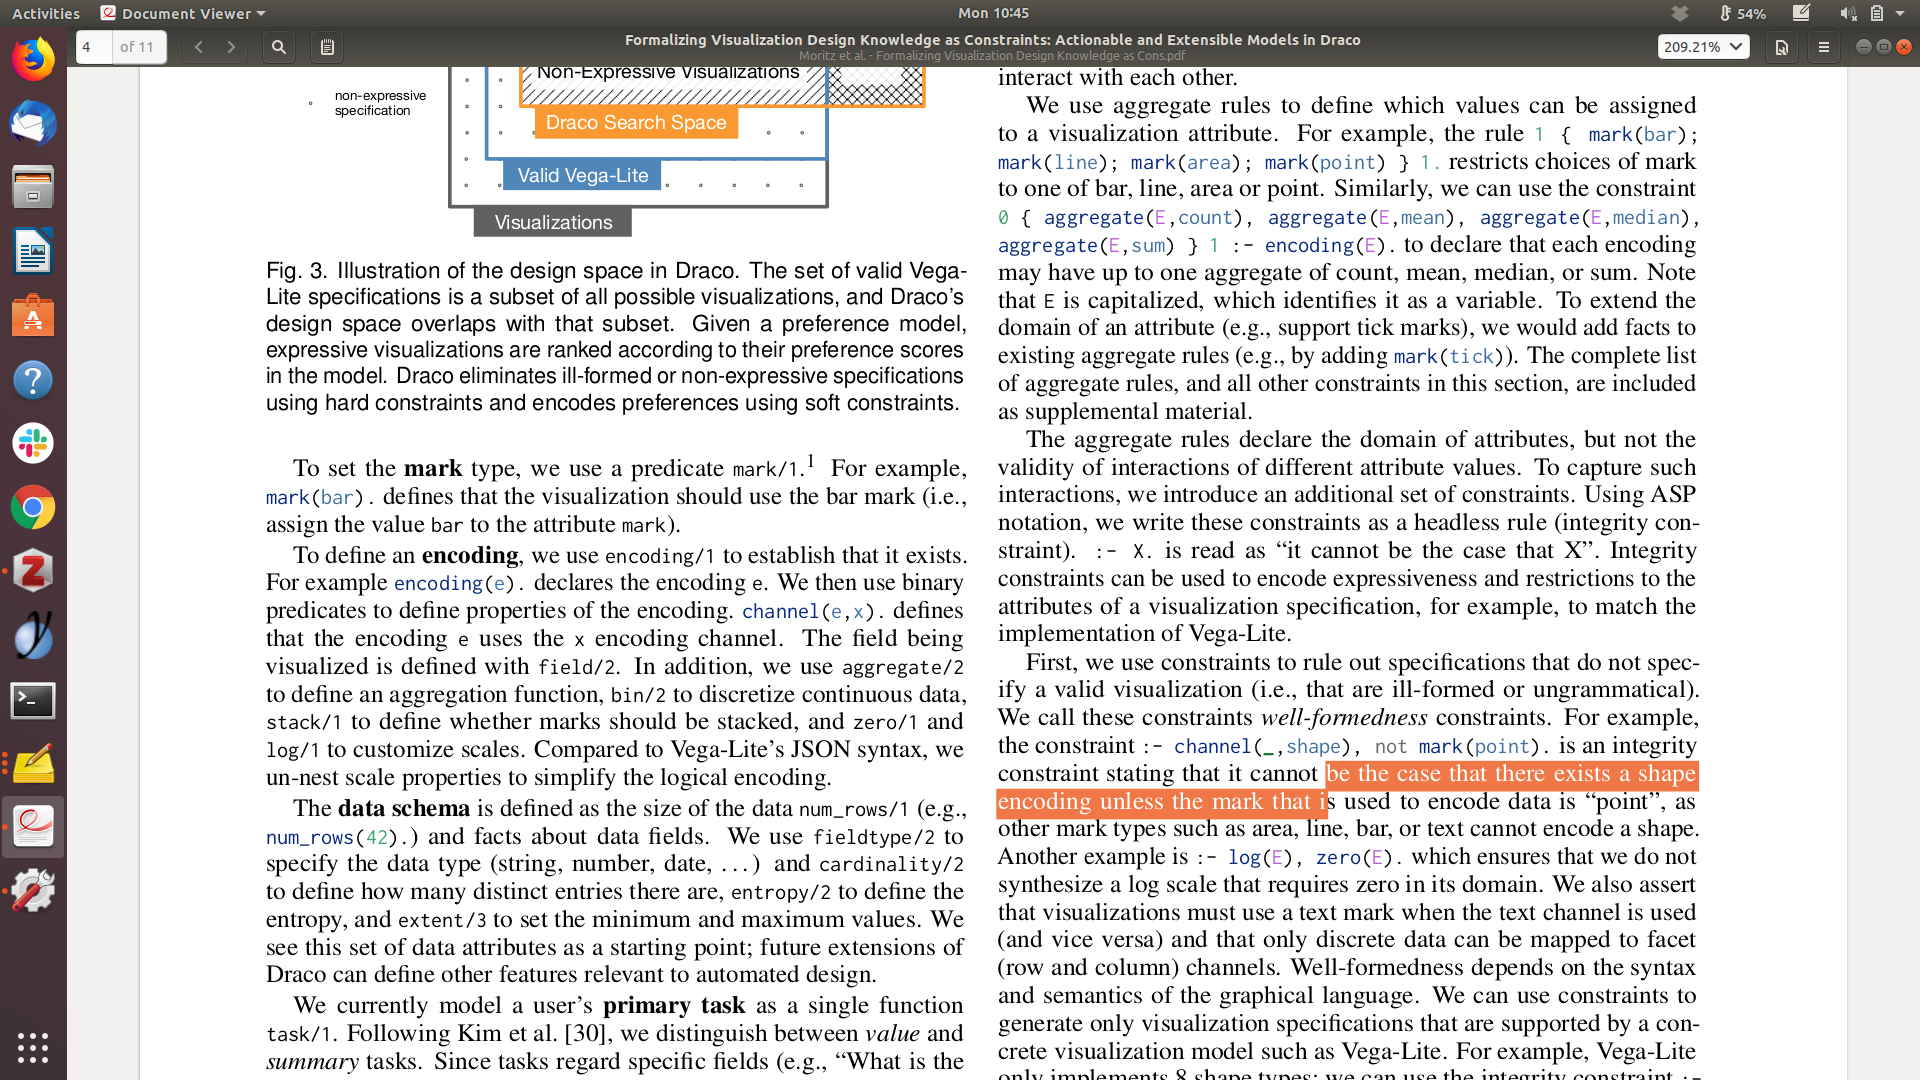Go to the next page arrow
This screenshot has width=1920, height=1080.
point(231,47)
